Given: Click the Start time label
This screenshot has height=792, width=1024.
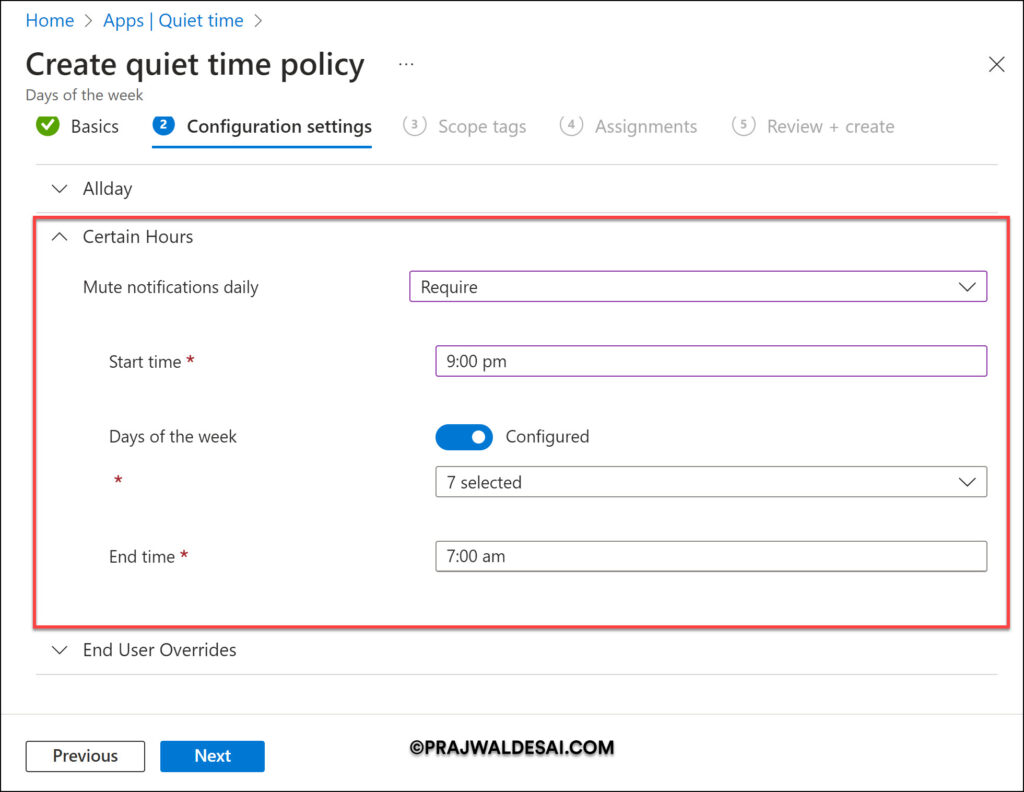Looking at the screenshot, I should (145, 362).
